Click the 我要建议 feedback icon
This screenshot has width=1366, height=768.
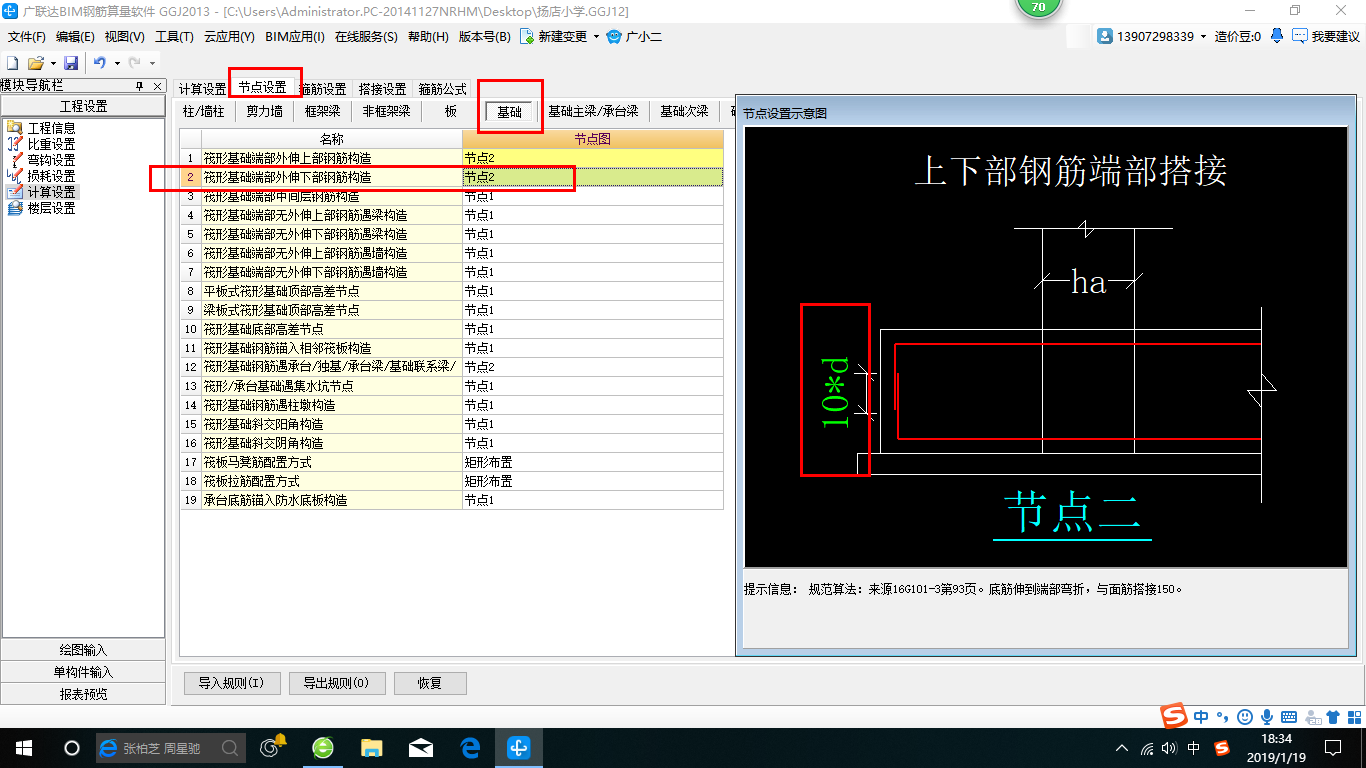point(1300,35)
